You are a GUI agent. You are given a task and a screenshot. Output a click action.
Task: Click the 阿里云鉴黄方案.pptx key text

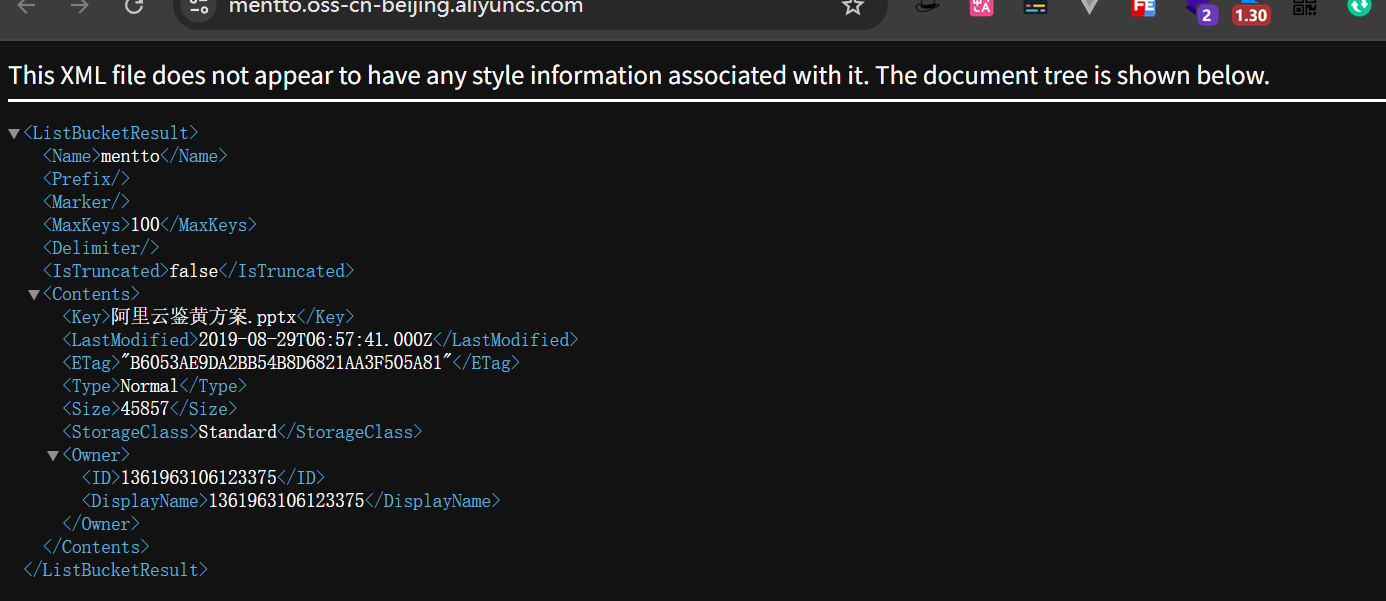tap(203, 317)
